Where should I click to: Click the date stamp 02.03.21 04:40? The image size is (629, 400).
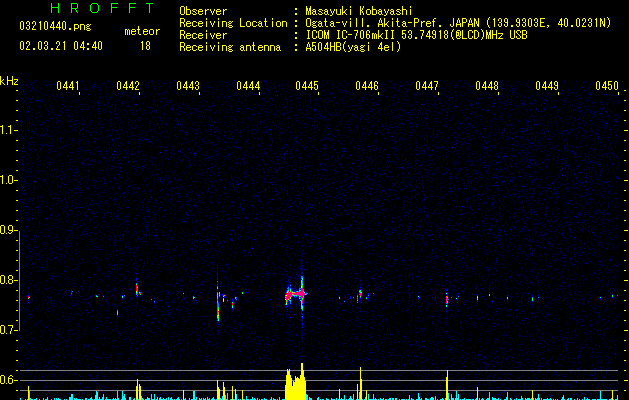tap(61, 46)
